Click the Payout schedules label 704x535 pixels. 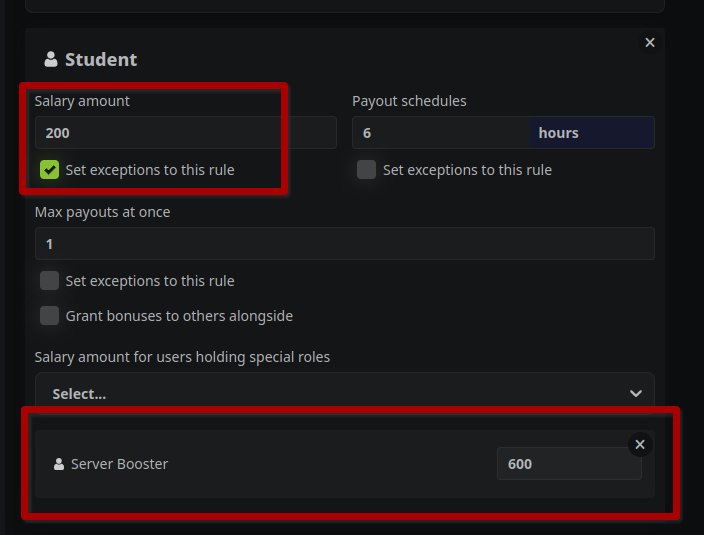(409, 101)
